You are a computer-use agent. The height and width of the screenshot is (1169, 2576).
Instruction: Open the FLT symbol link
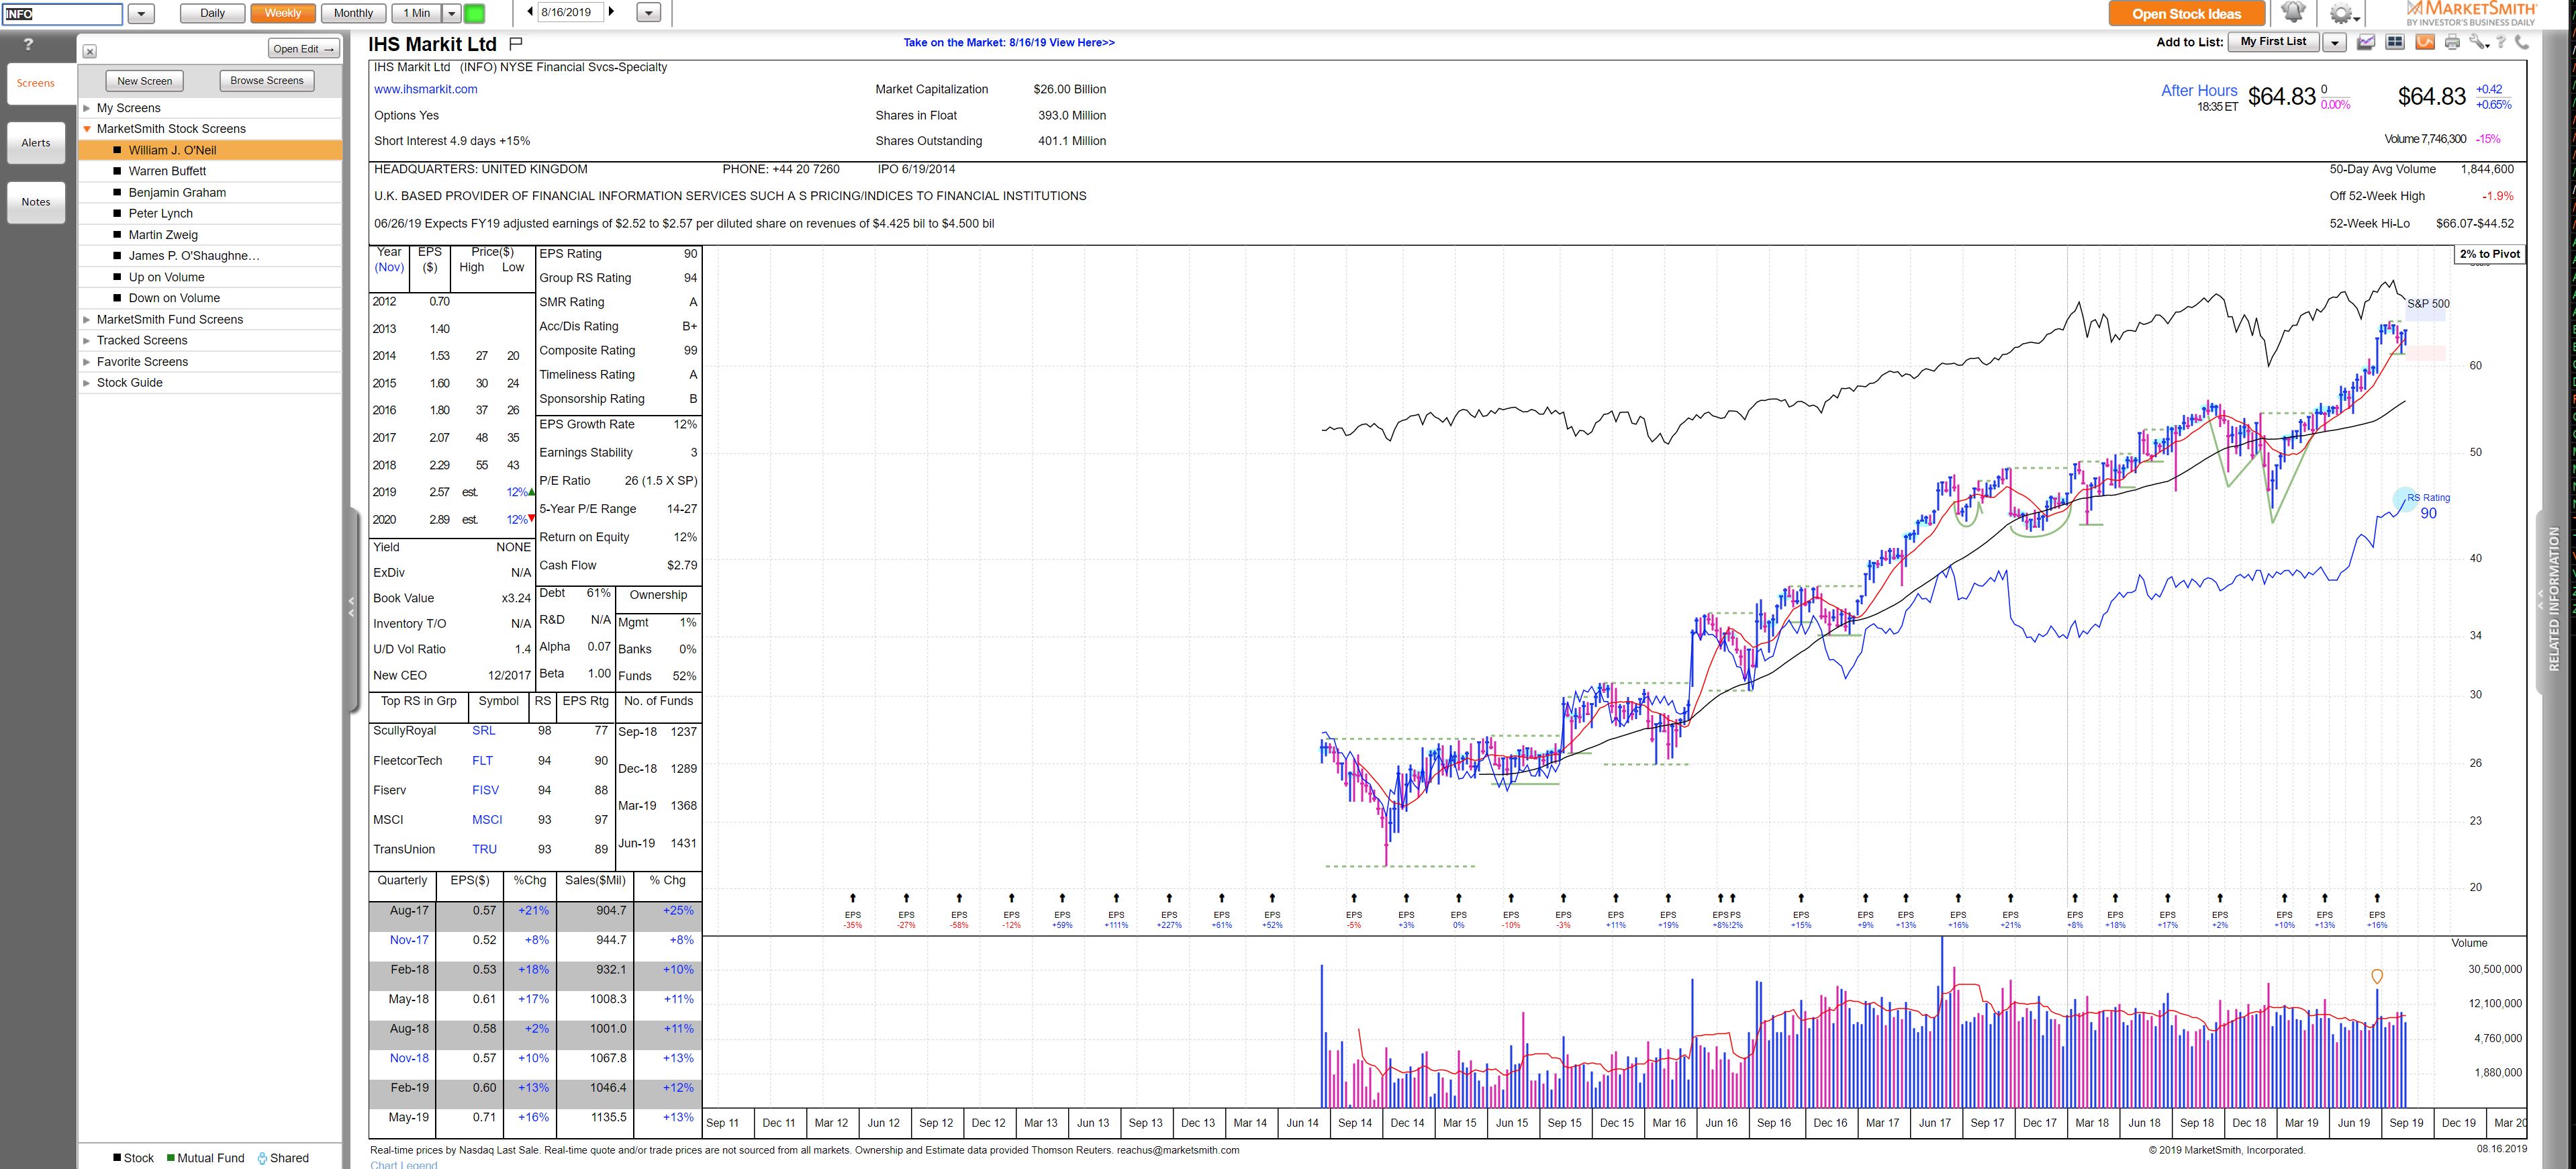(x=483, y=761)
